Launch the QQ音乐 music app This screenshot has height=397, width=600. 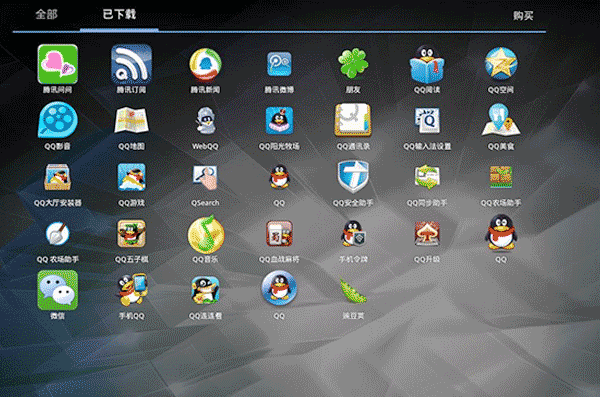(206, 234)
